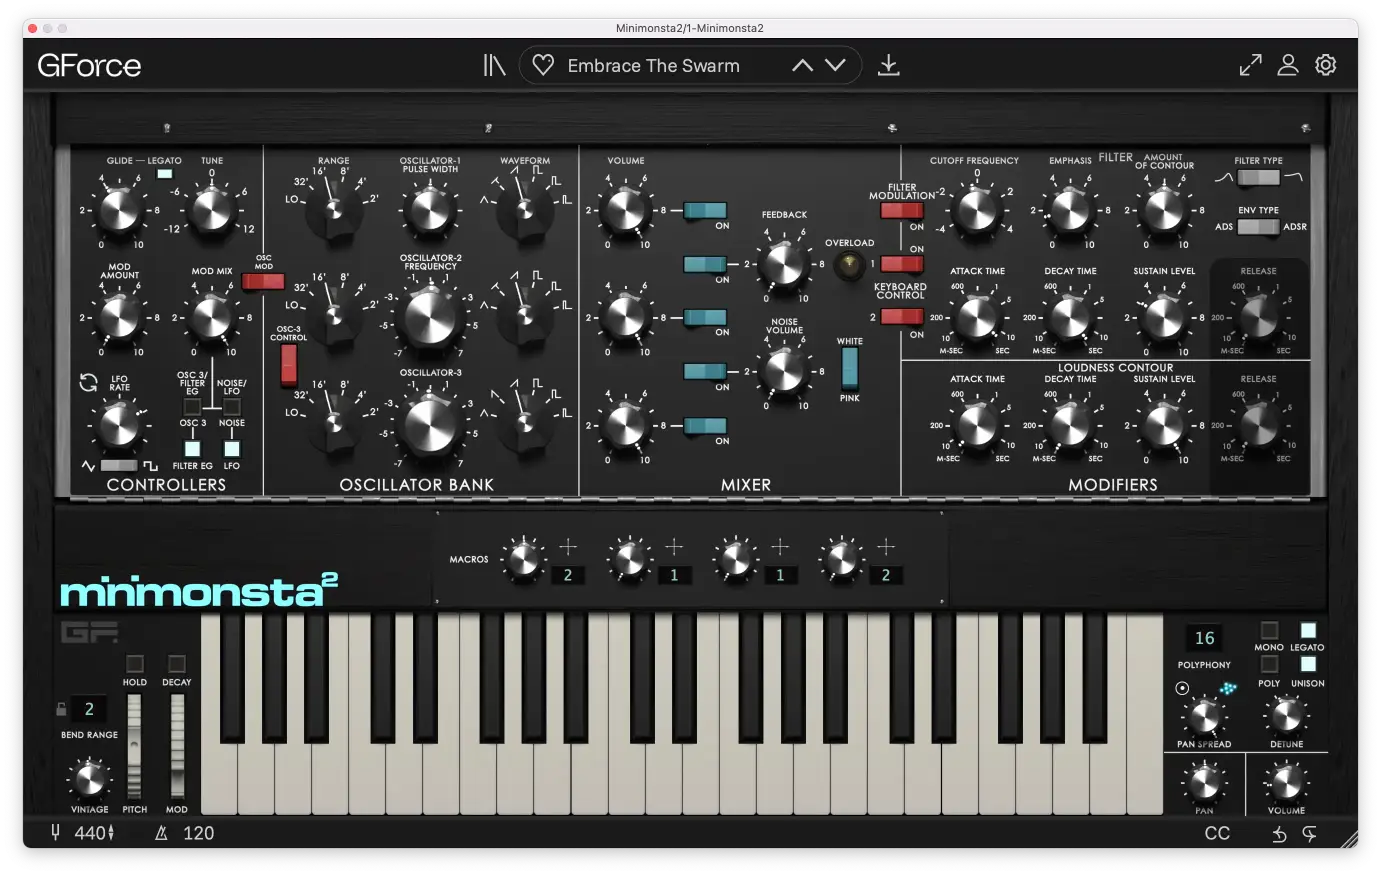Click the second macro assignment count 1

tap(674, 575)
